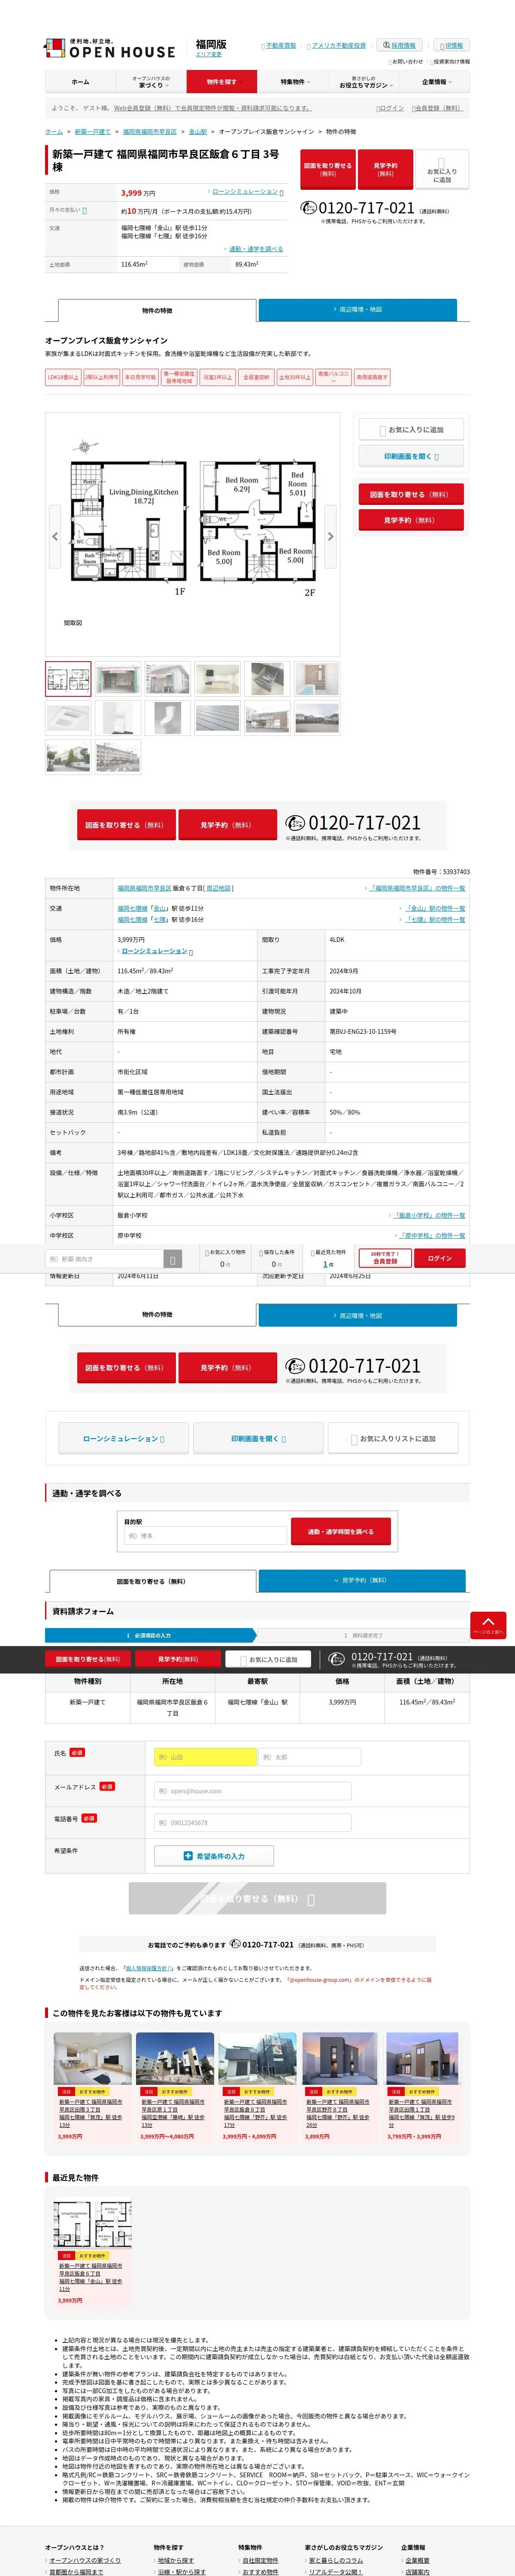This screenshot has width=515, height=2576.
Task: Select upper 周辺環境・地図 tab
Action: (357, 310)
